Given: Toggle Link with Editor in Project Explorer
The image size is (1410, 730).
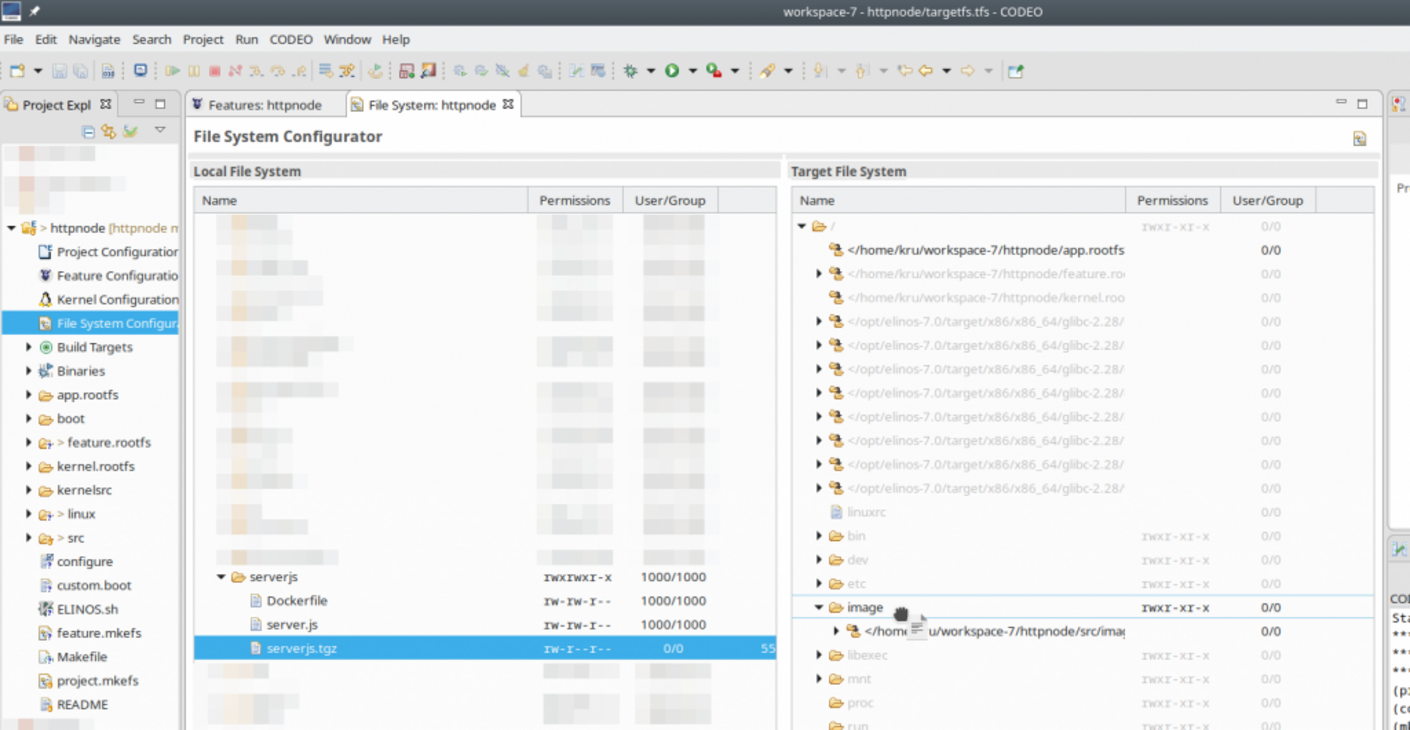Looking at the screenshot, I should click(x=107, y=129).
